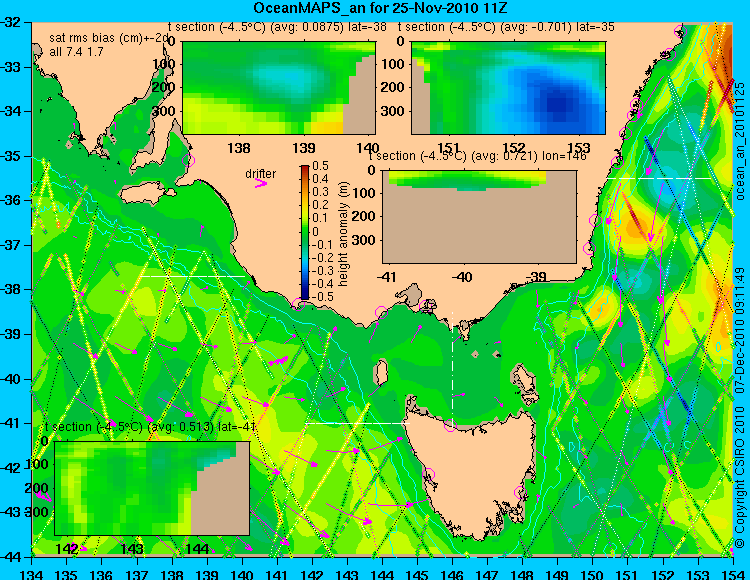This screenshot has width=750, height=580.
Task: Click the 'drifter' legend label
Action: tap(261, 174)
